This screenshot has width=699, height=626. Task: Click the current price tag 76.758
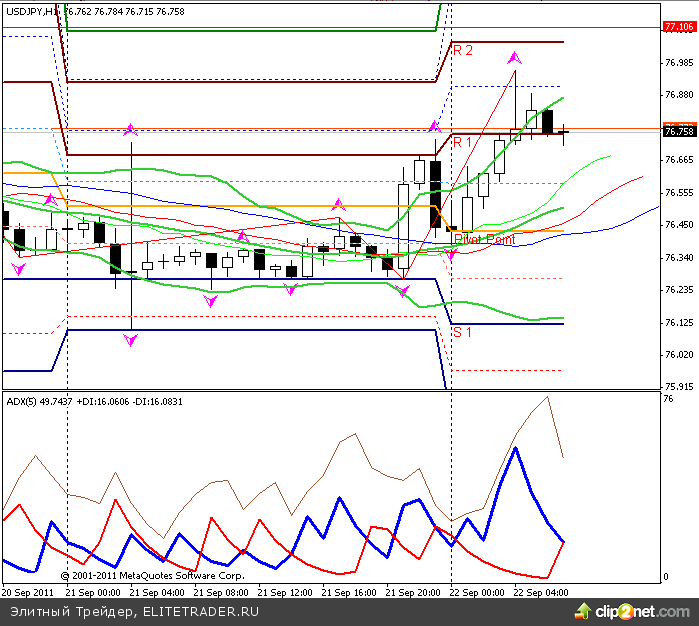click(679, 131)
